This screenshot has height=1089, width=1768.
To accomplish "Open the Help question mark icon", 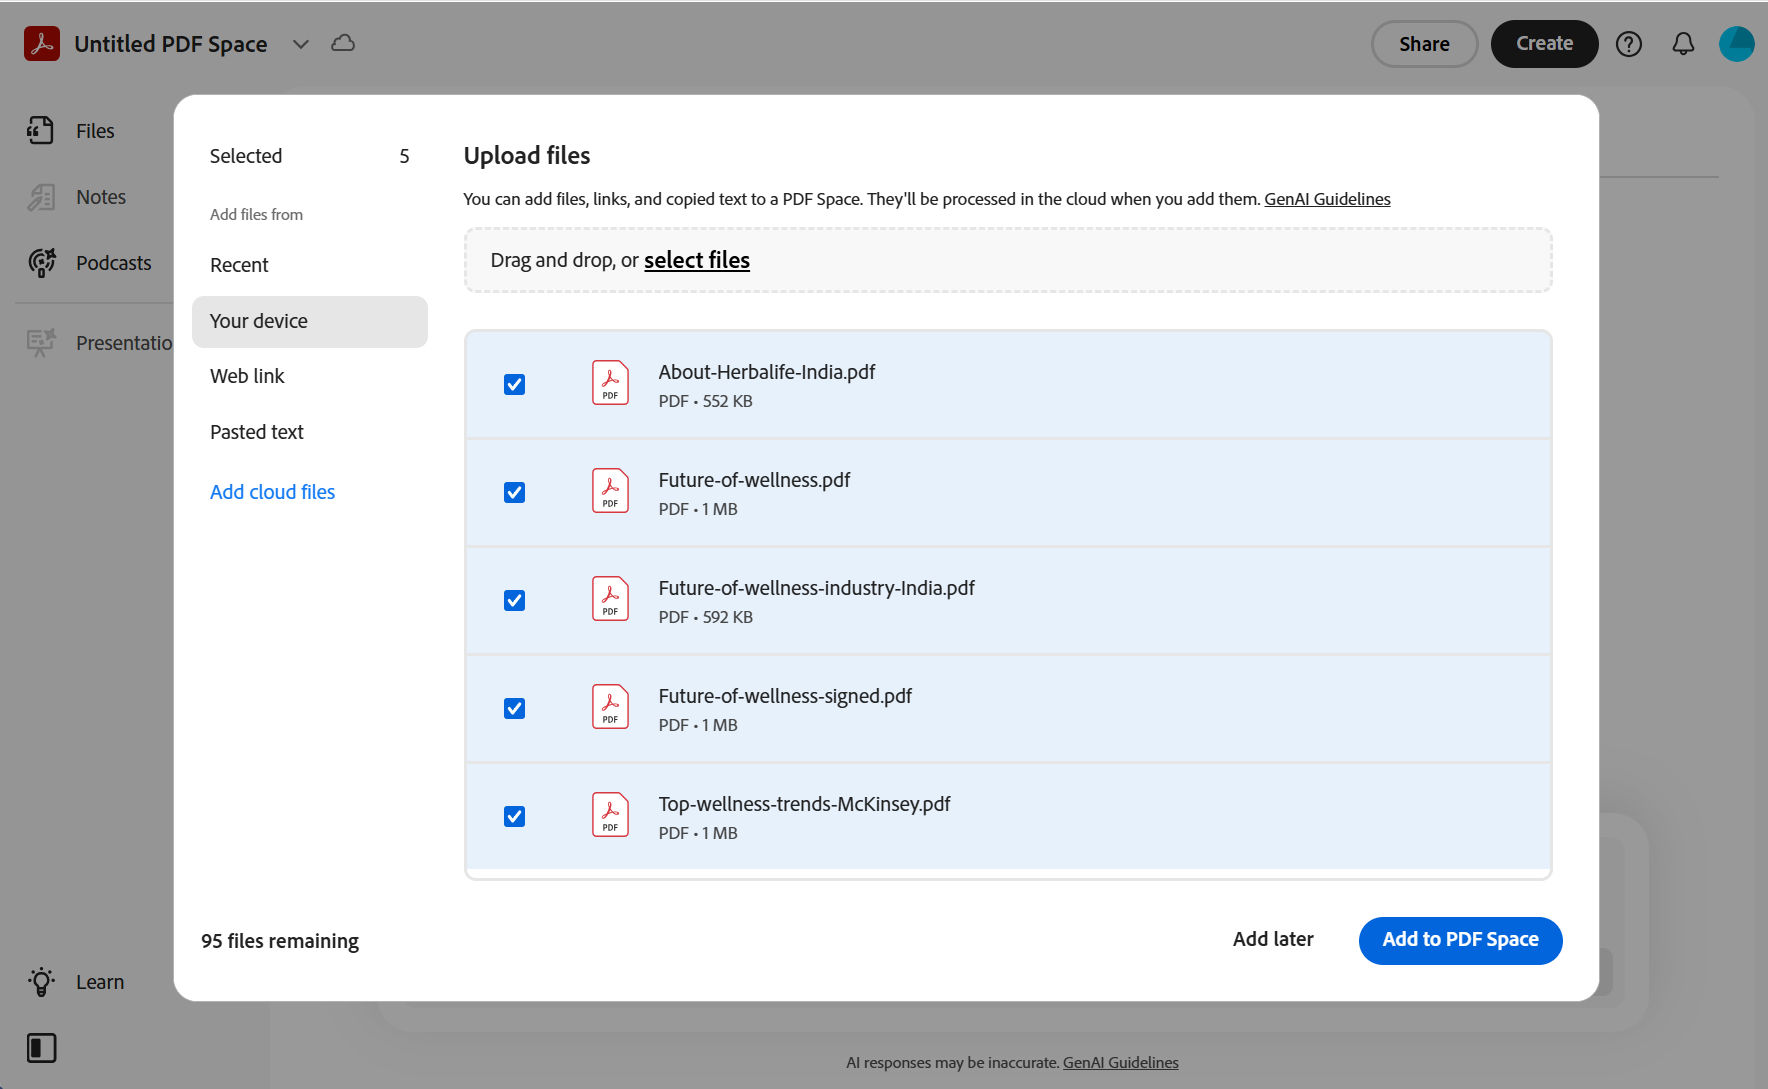I will point(1629,43).
